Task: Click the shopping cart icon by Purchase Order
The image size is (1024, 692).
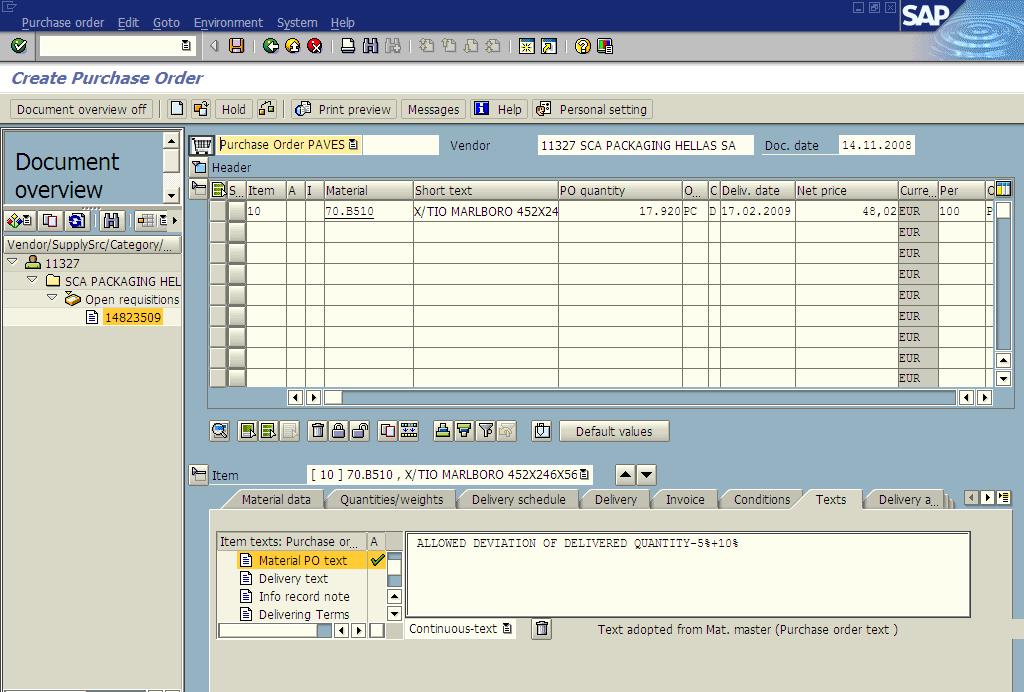Action: (x=202, y=145)
